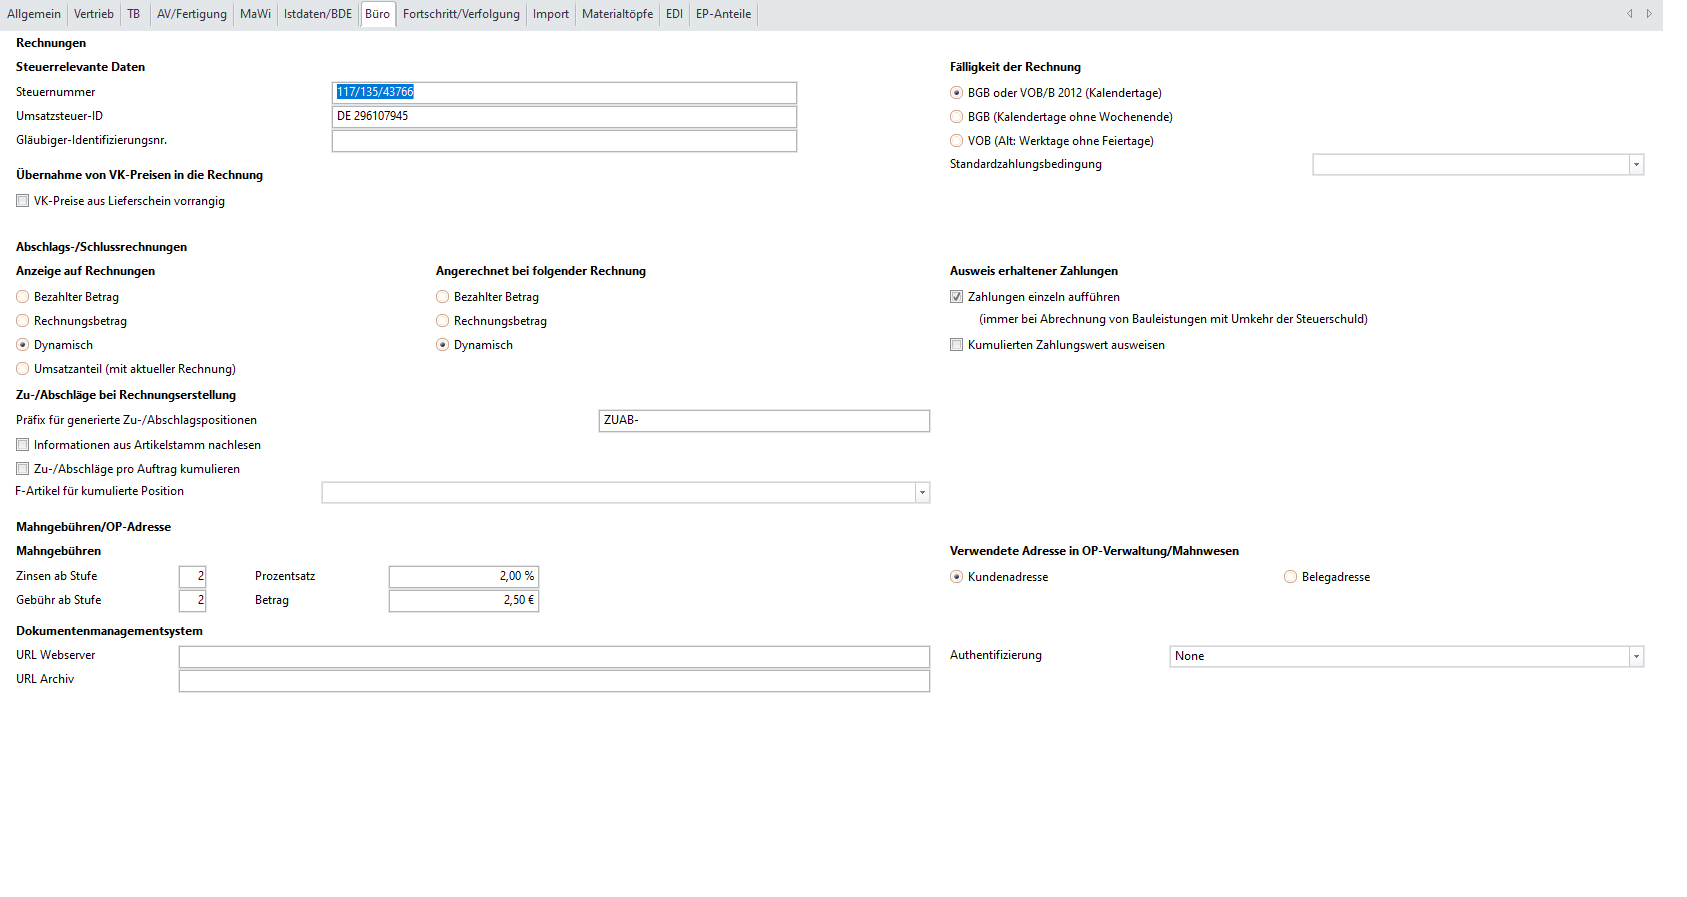Choose Belegadresse as OP address
Screen dimensions: 1687x897
coord(1291,577)
